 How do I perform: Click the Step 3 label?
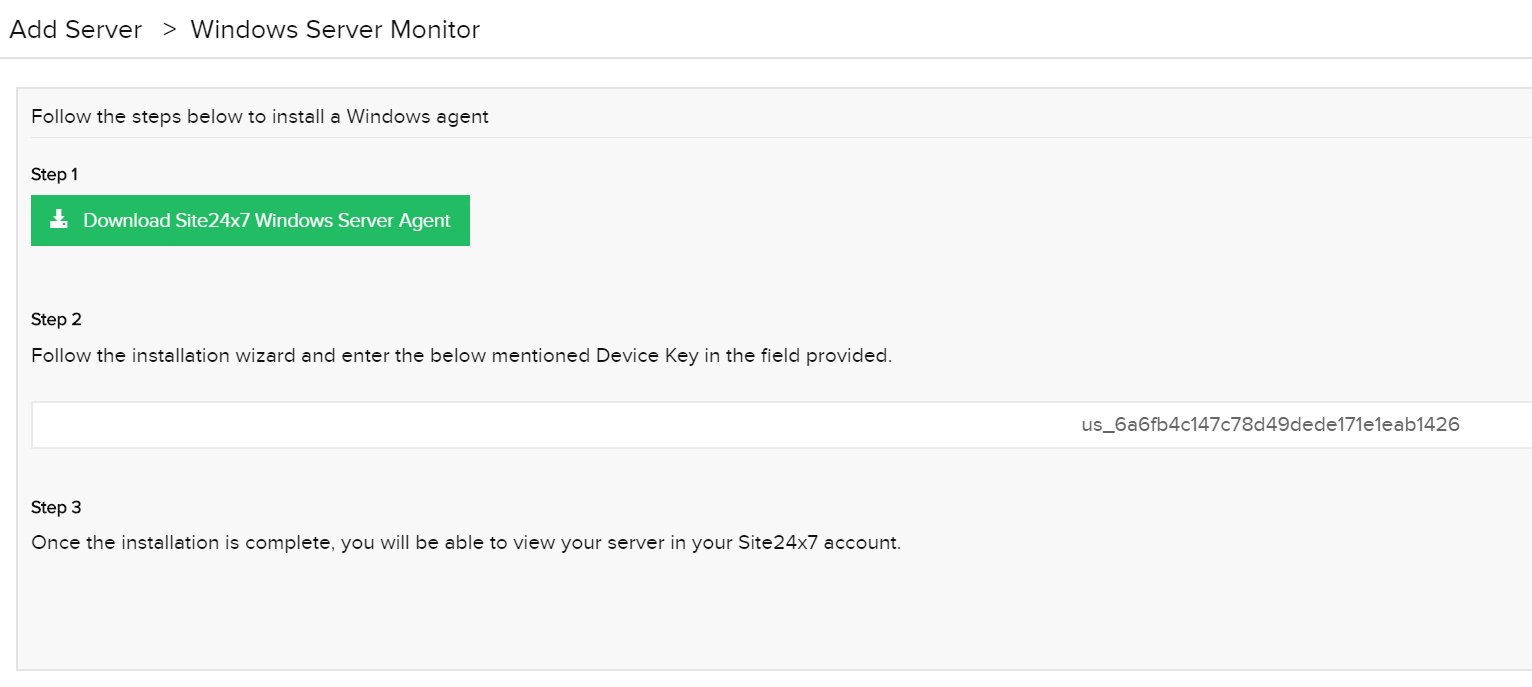click(x=56, y=508)
